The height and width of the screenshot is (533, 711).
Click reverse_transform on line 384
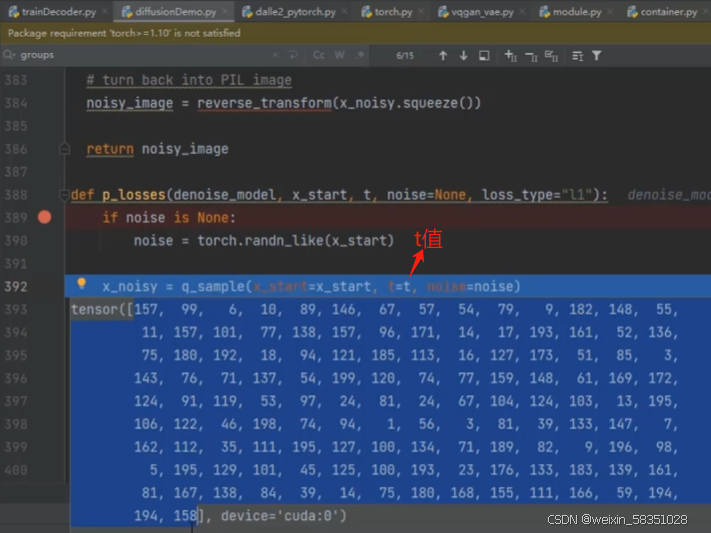264,103
